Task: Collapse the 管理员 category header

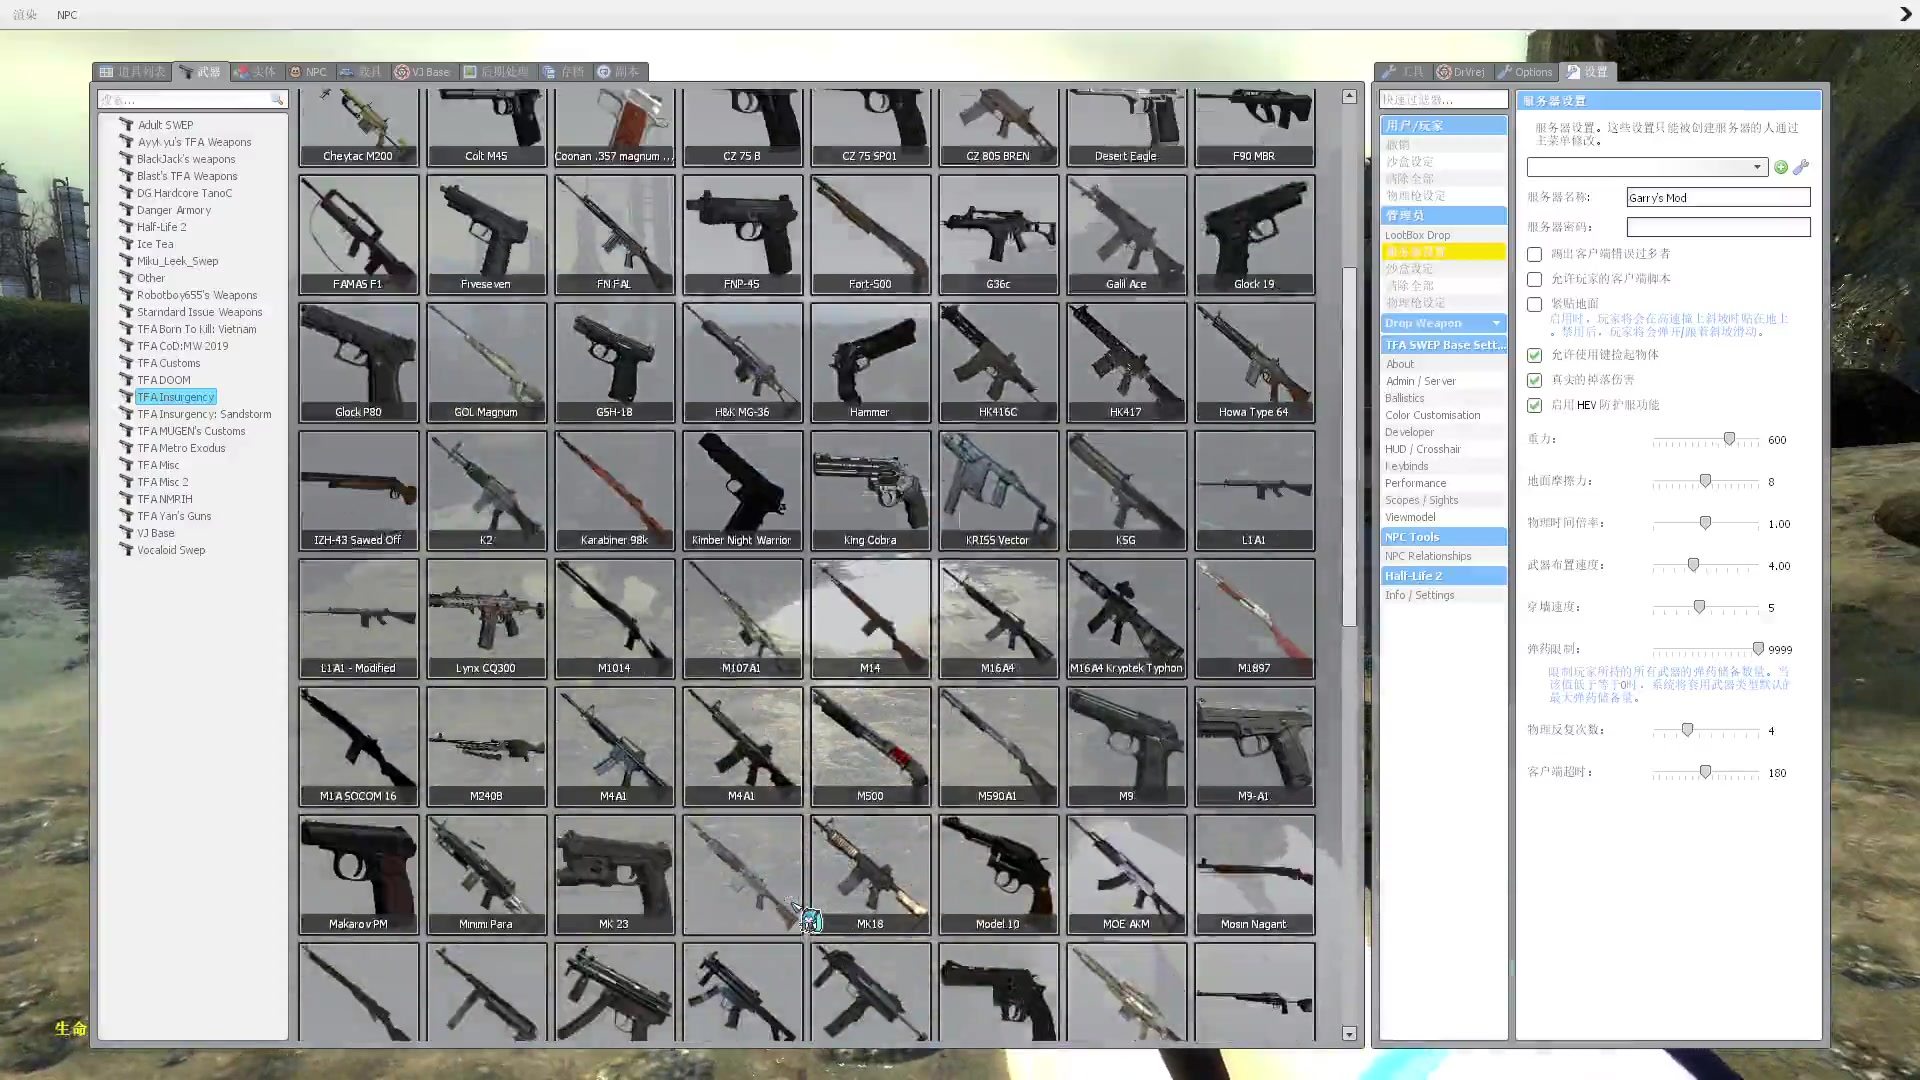Action: coord(1443,215)
